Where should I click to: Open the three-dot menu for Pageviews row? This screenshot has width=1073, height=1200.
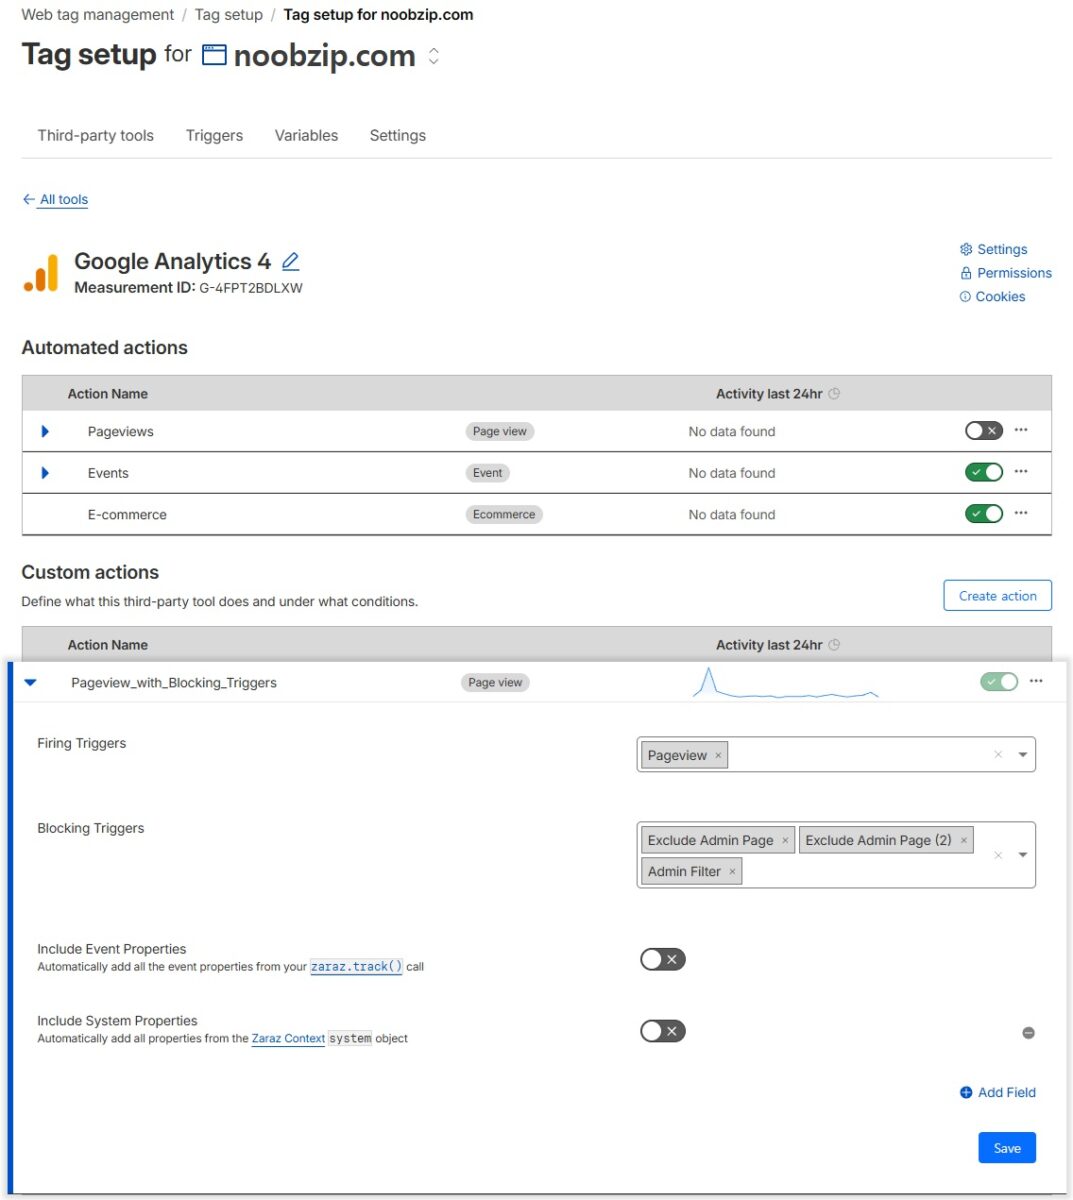1021,430
